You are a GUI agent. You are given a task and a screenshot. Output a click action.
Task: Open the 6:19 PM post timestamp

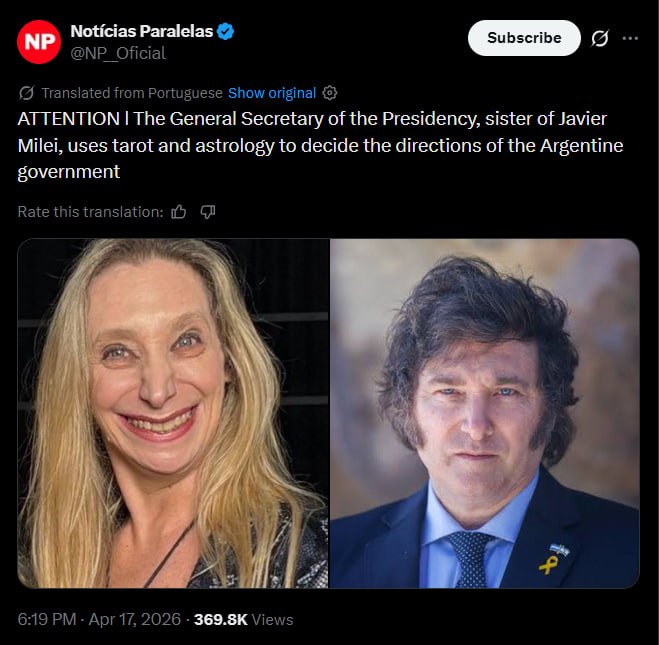pos(47,619)
